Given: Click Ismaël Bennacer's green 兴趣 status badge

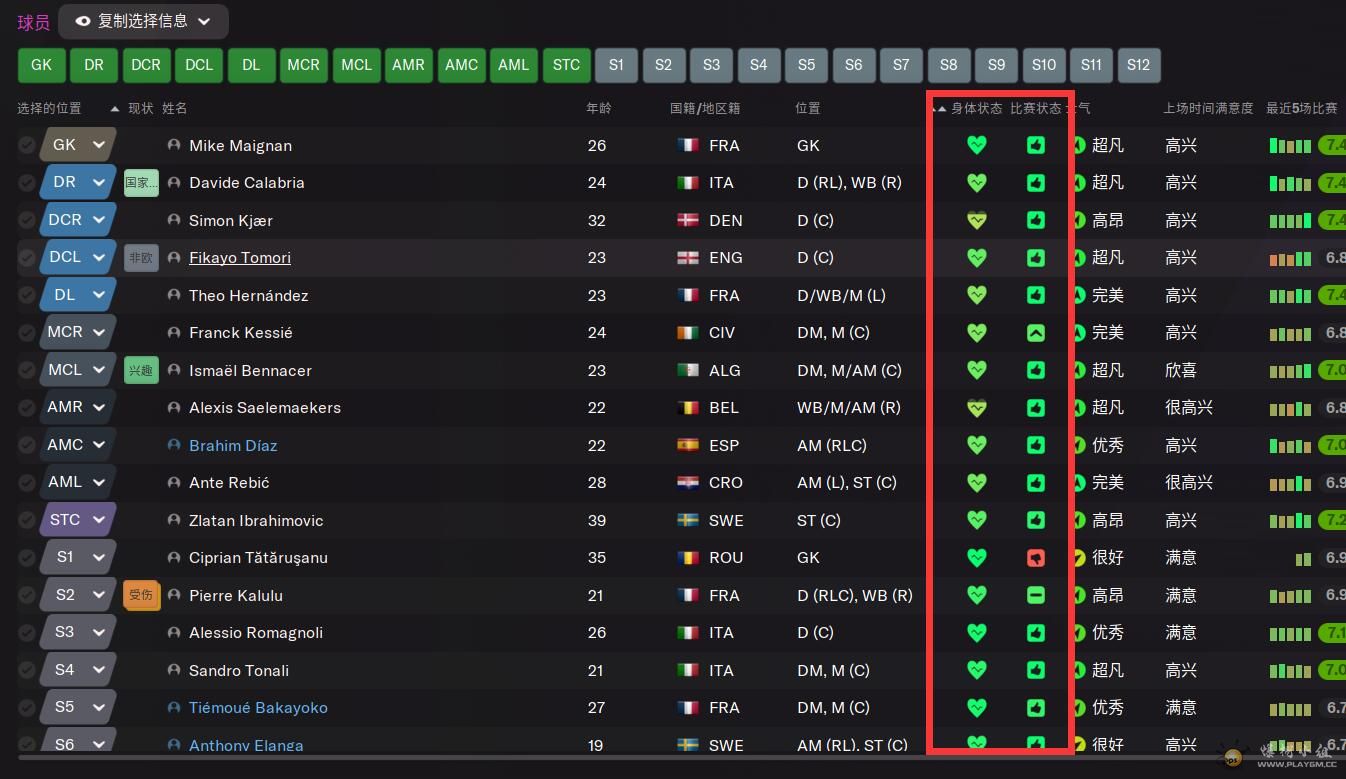Looking at the screenshot, I should (141, 370).
